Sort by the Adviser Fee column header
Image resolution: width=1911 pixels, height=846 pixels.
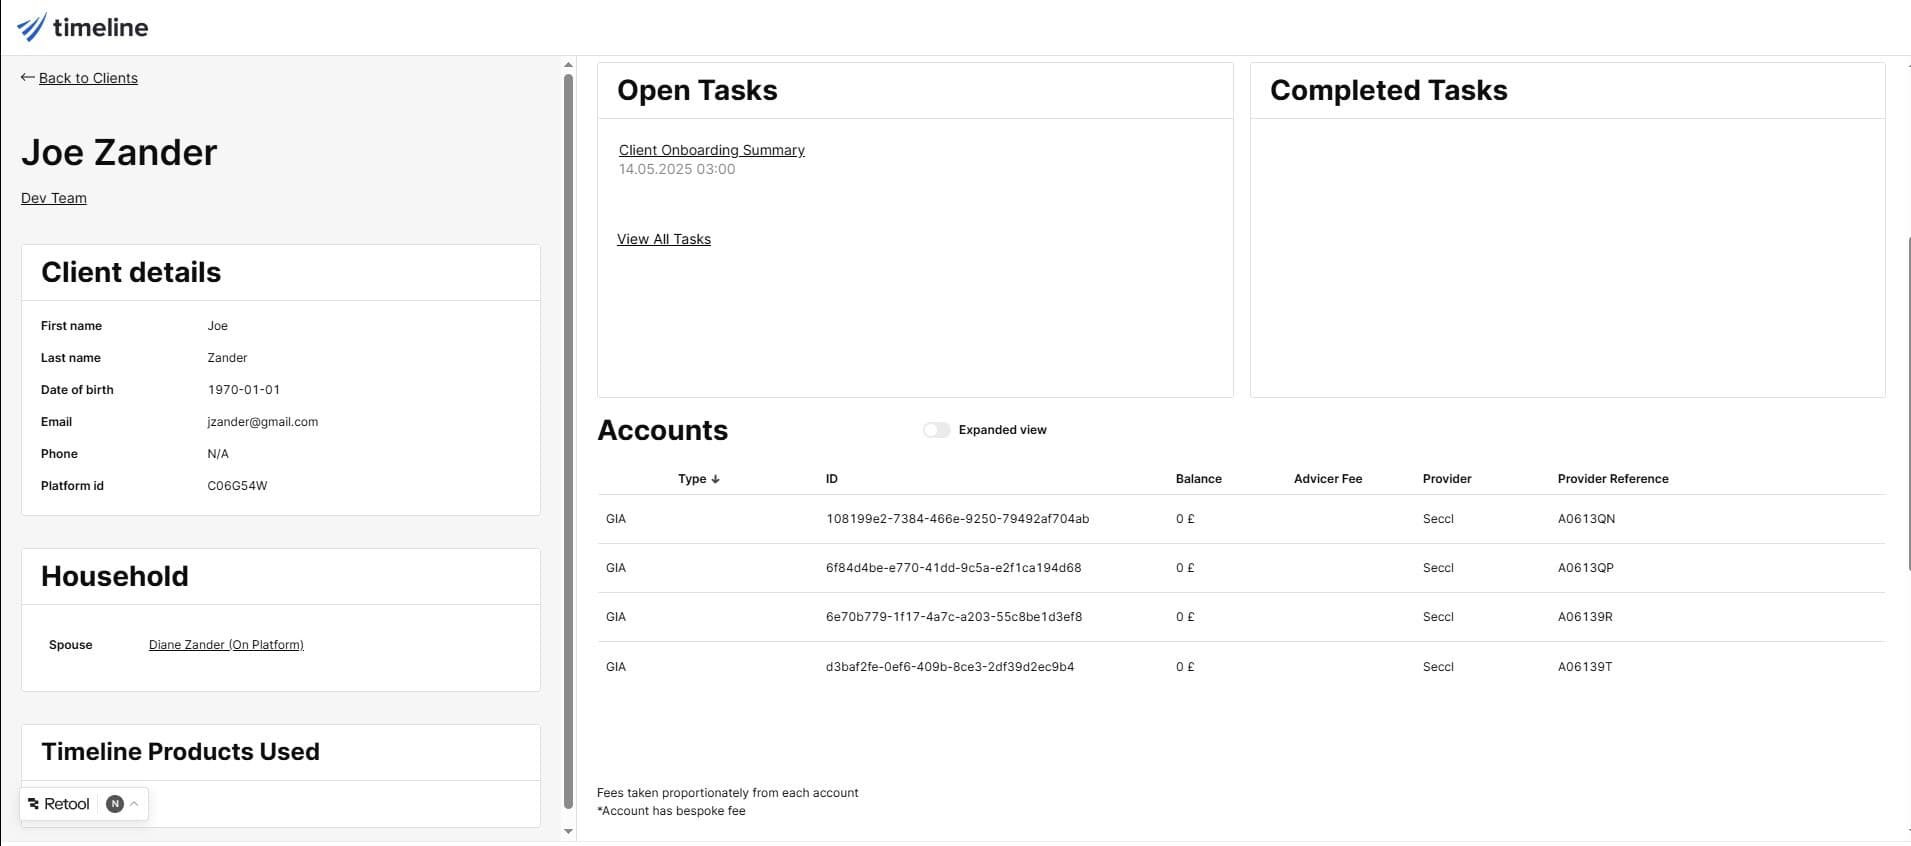pos(1328,479)
